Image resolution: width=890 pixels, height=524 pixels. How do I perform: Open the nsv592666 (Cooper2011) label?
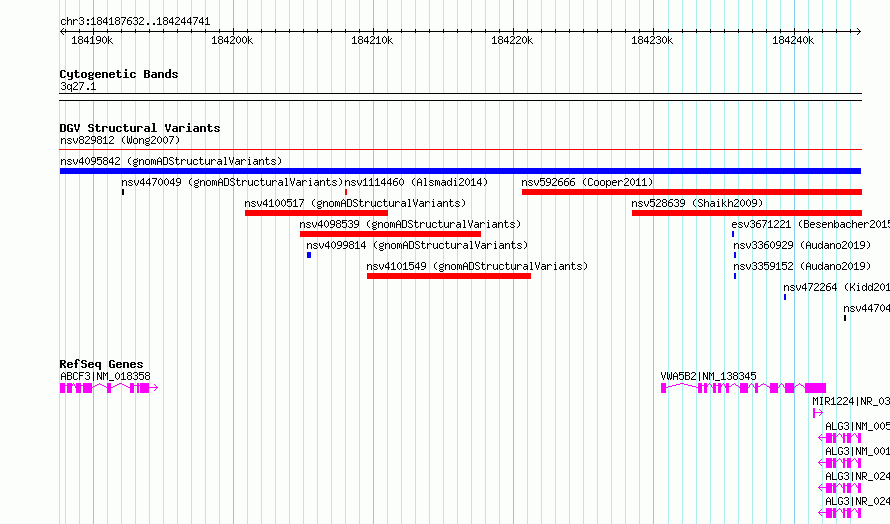click(587, 182)
